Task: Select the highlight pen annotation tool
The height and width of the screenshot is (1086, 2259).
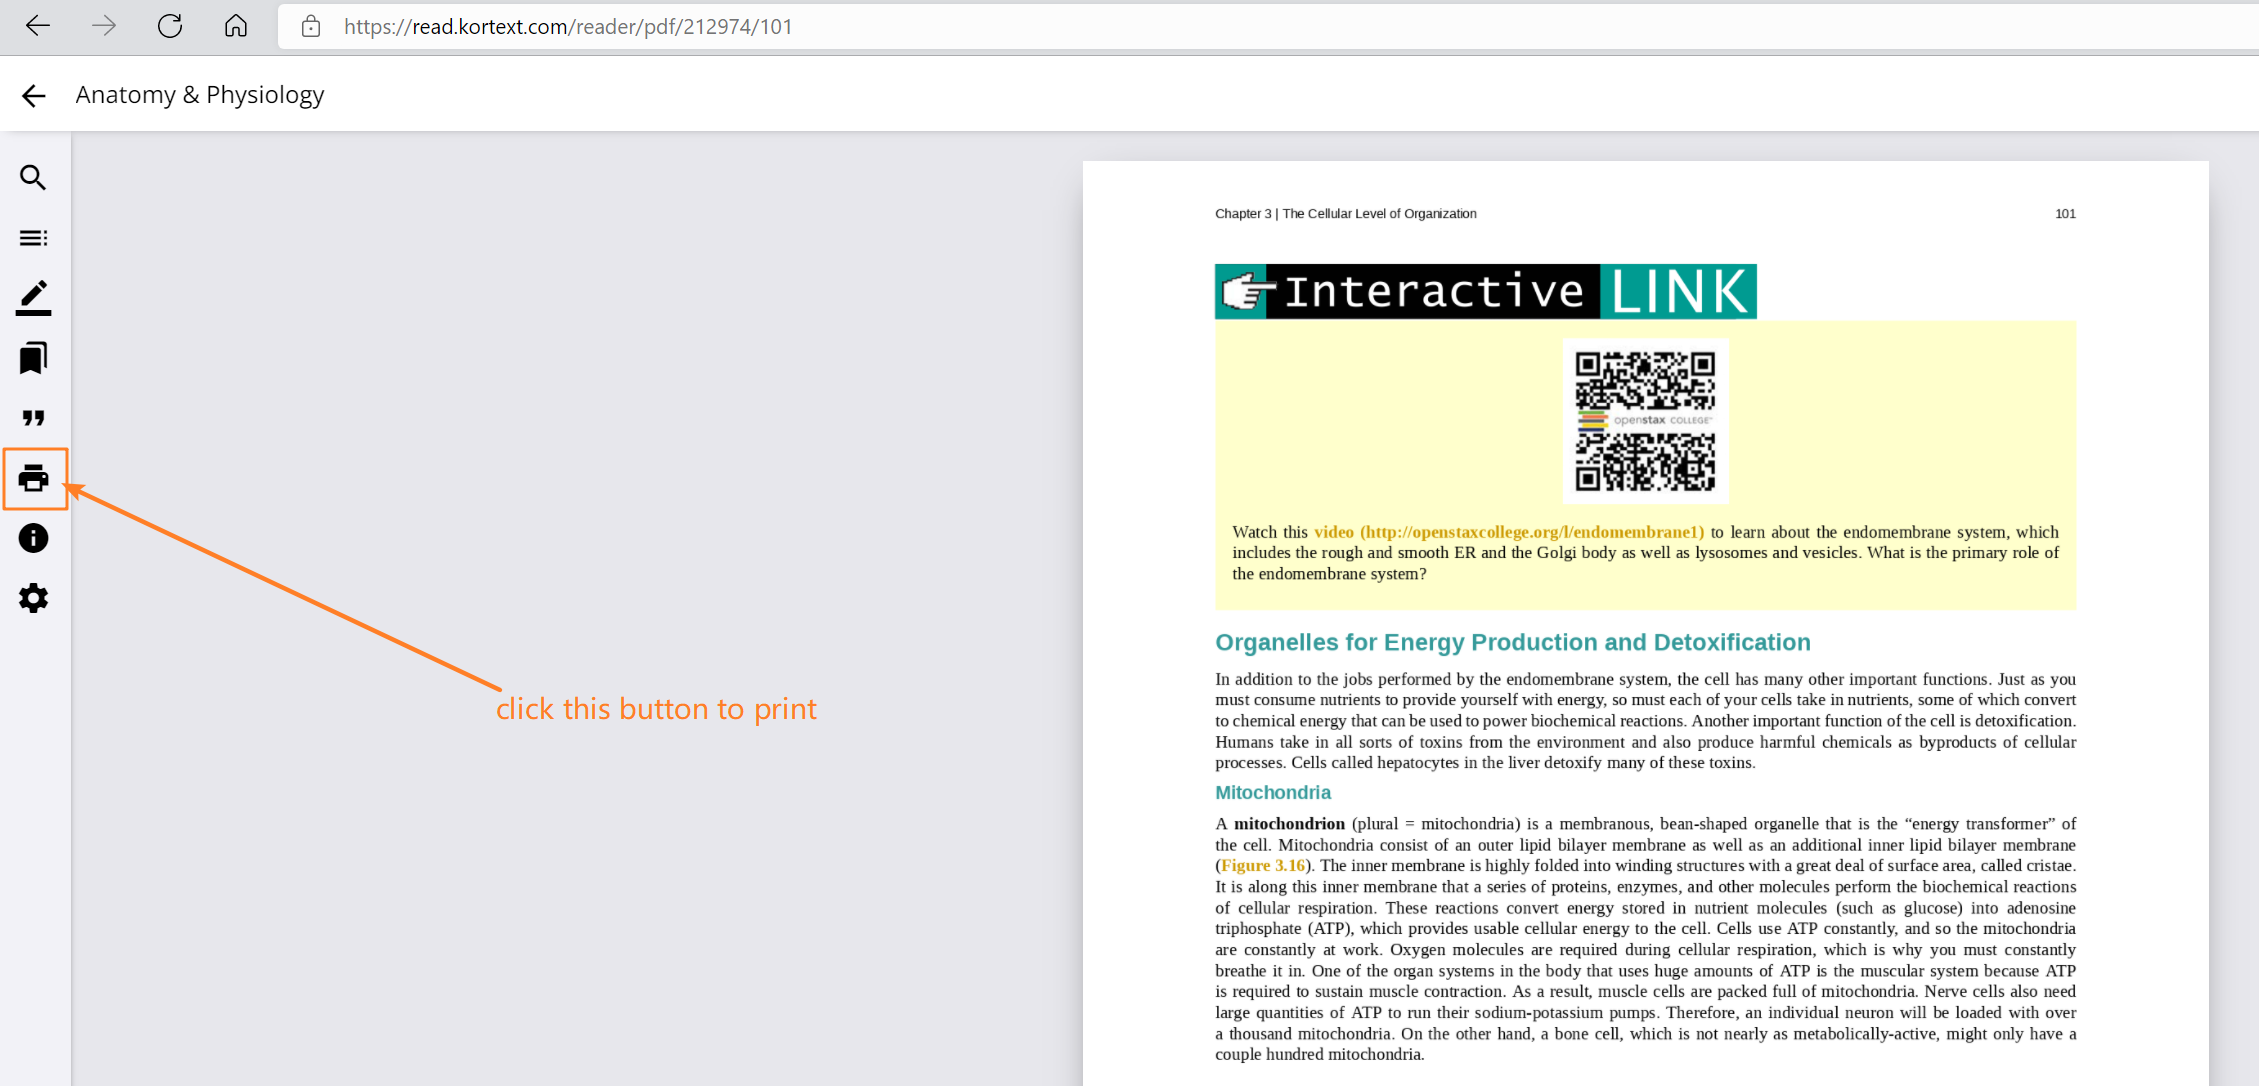Action: (x=33, y=298)
